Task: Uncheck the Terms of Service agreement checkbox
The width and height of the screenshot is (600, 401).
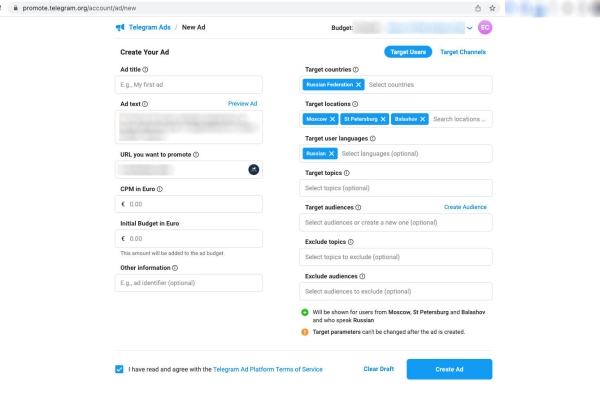Action: pyautogui.click(x=119, y=369)
